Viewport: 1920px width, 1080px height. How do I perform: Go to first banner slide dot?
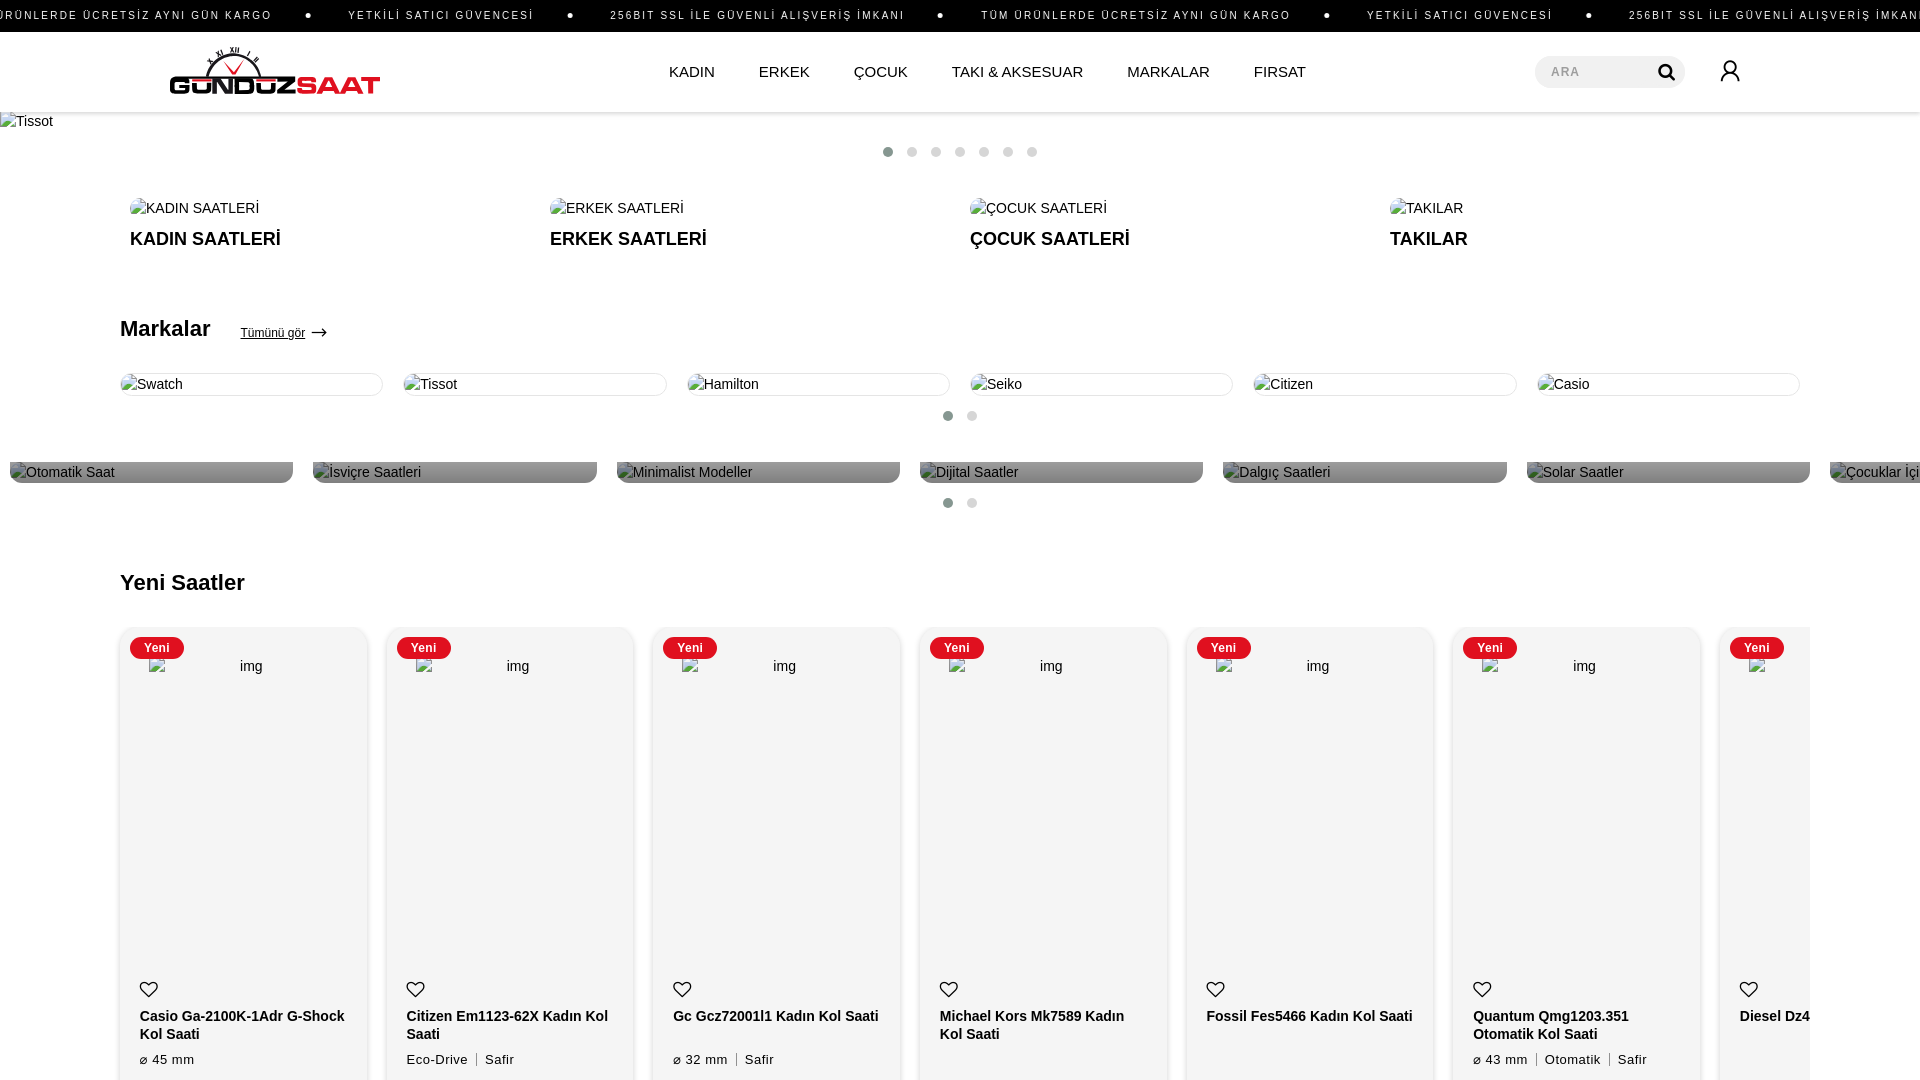888,152
